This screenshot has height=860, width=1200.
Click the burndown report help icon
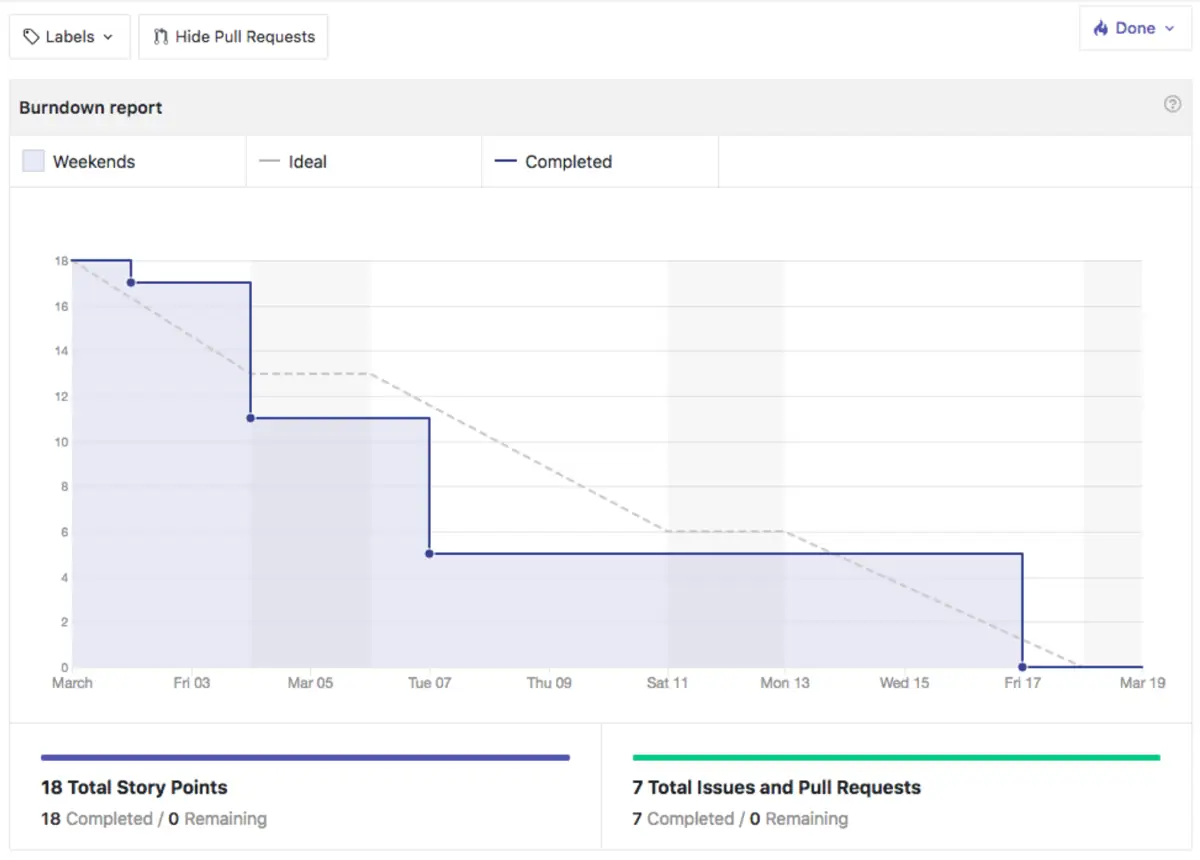1173,104
